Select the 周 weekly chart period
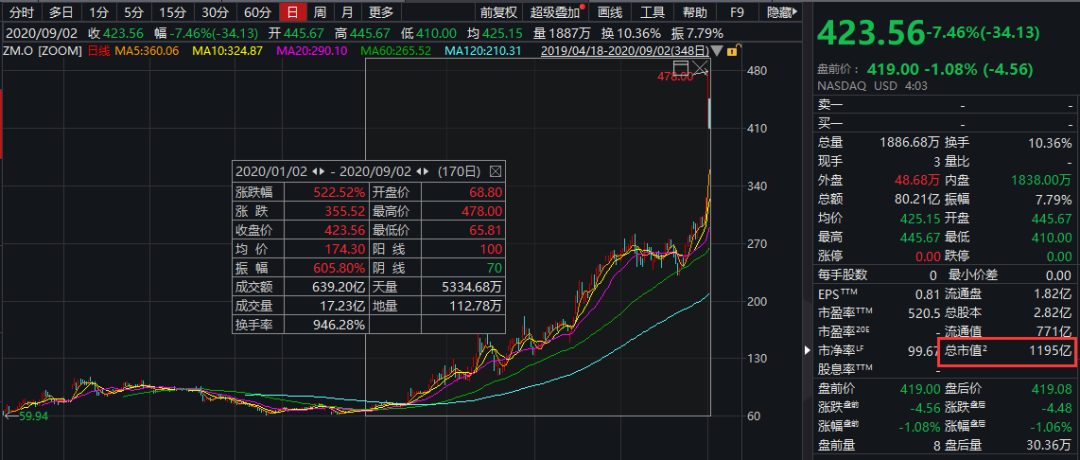Screen dimensions: 1080x460 [x=319, y=13]
